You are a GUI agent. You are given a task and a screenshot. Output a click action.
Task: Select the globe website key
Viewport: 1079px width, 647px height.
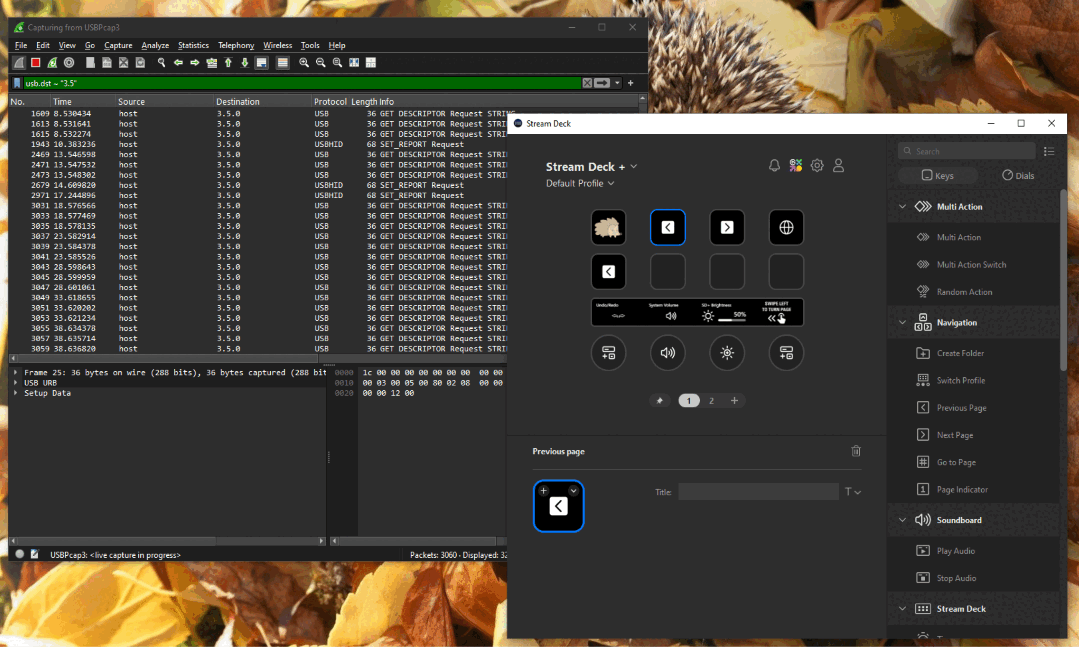(x=786, y=228)
